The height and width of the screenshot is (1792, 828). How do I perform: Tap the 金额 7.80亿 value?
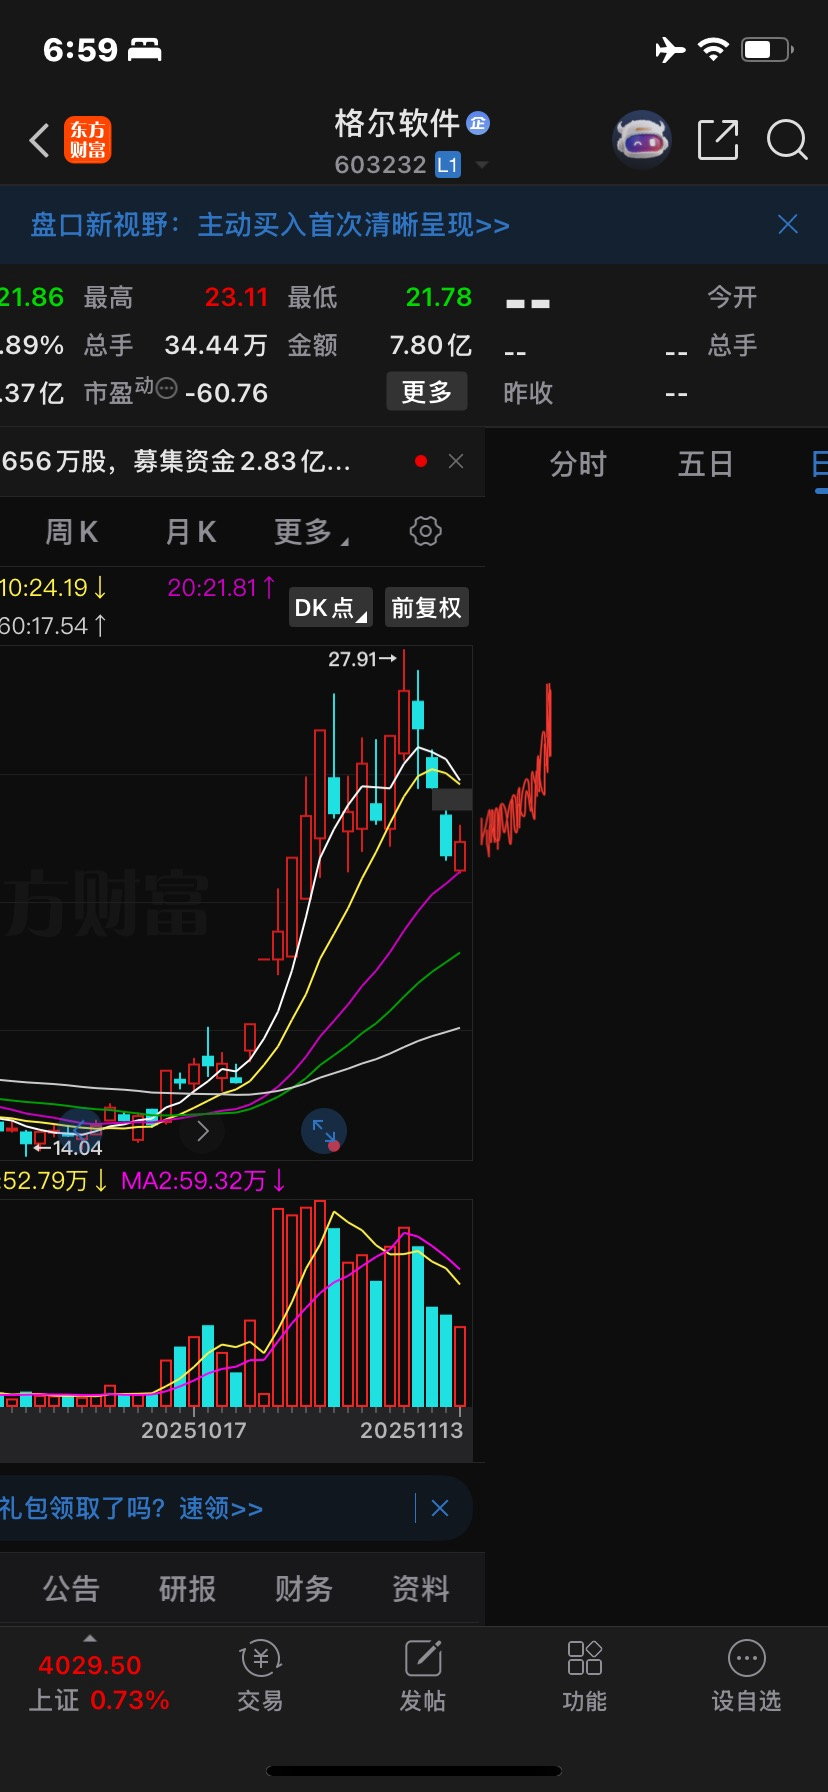point(430,345)
